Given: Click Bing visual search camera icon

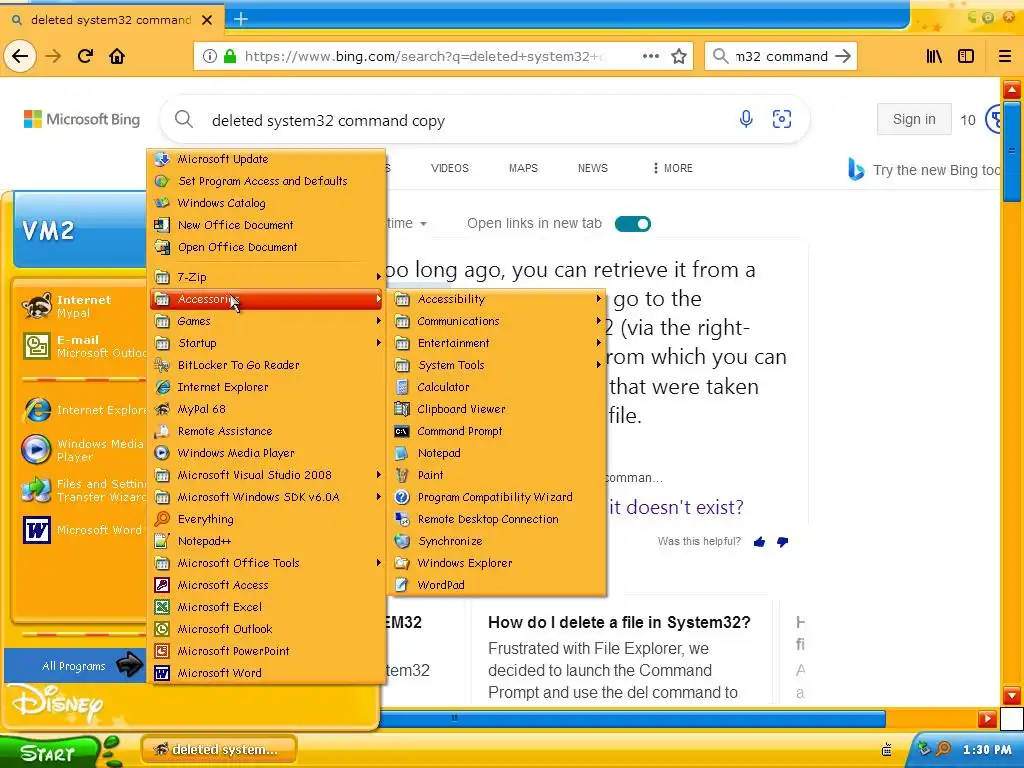Looking at the screenshot, I should (x=782, y=119).
